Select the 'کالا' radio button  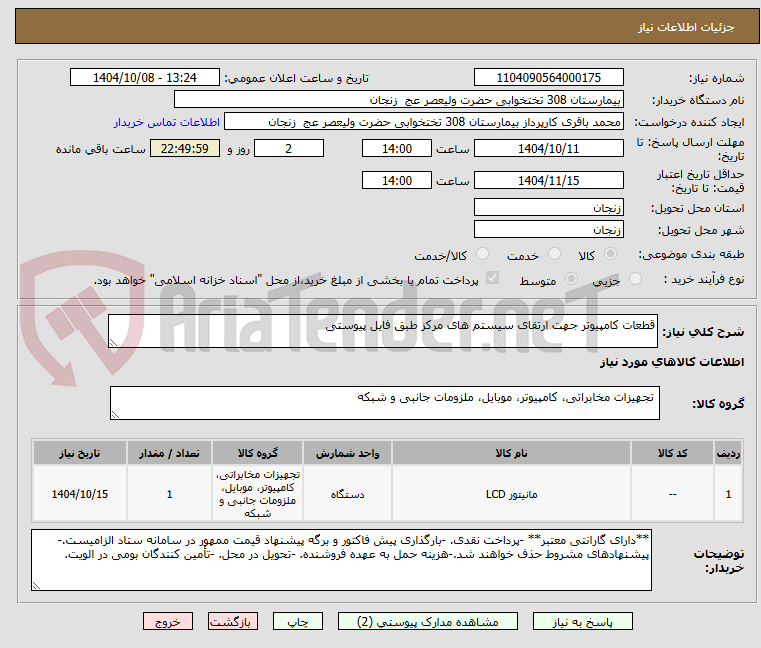(611, 254)
